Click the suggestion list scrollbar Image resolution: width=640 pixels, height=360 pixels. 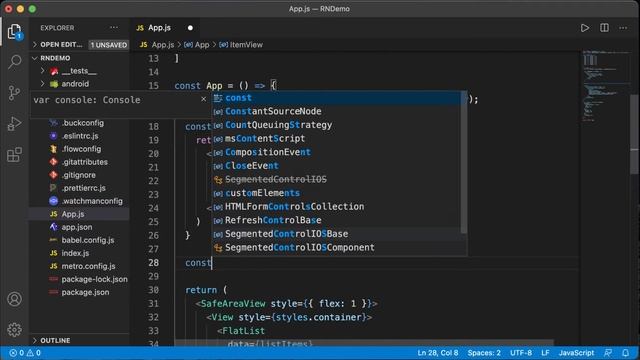[464, 163]
